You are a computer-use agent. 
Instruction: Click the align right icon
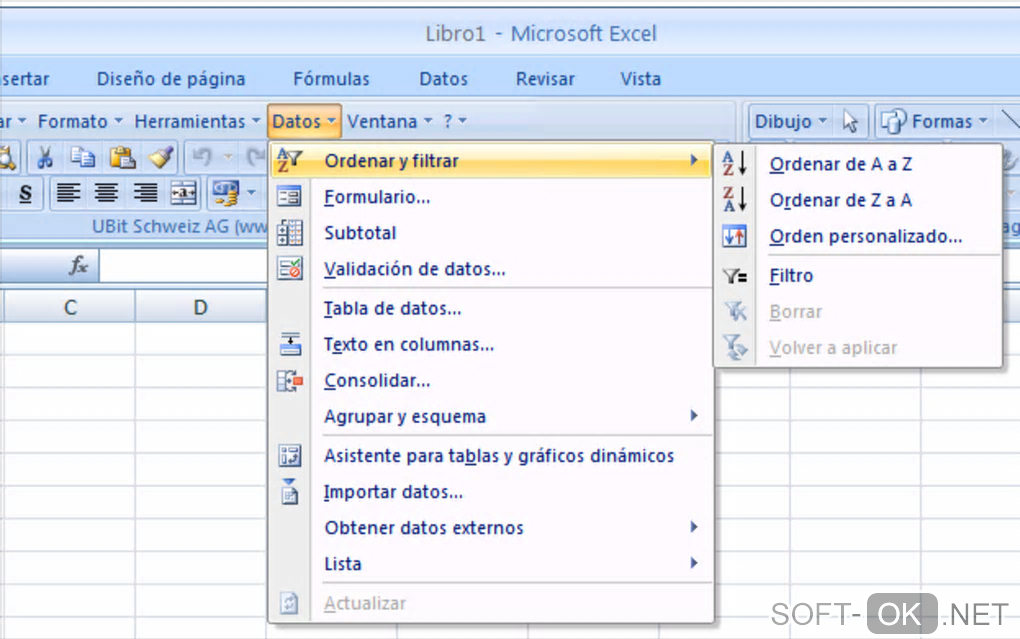pyautogui.click(x=146, y=193)
